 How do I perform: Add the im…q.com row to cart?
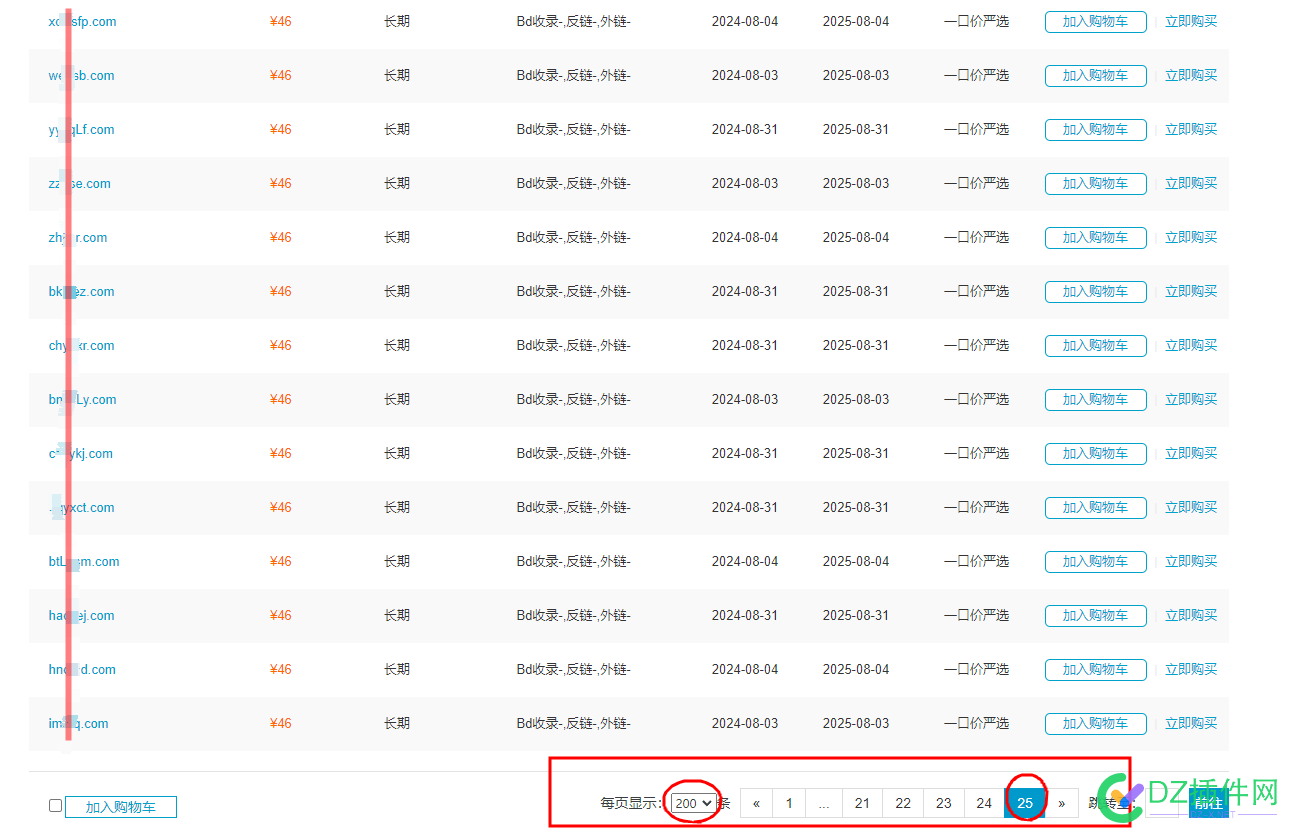[x=1095, y=724]
